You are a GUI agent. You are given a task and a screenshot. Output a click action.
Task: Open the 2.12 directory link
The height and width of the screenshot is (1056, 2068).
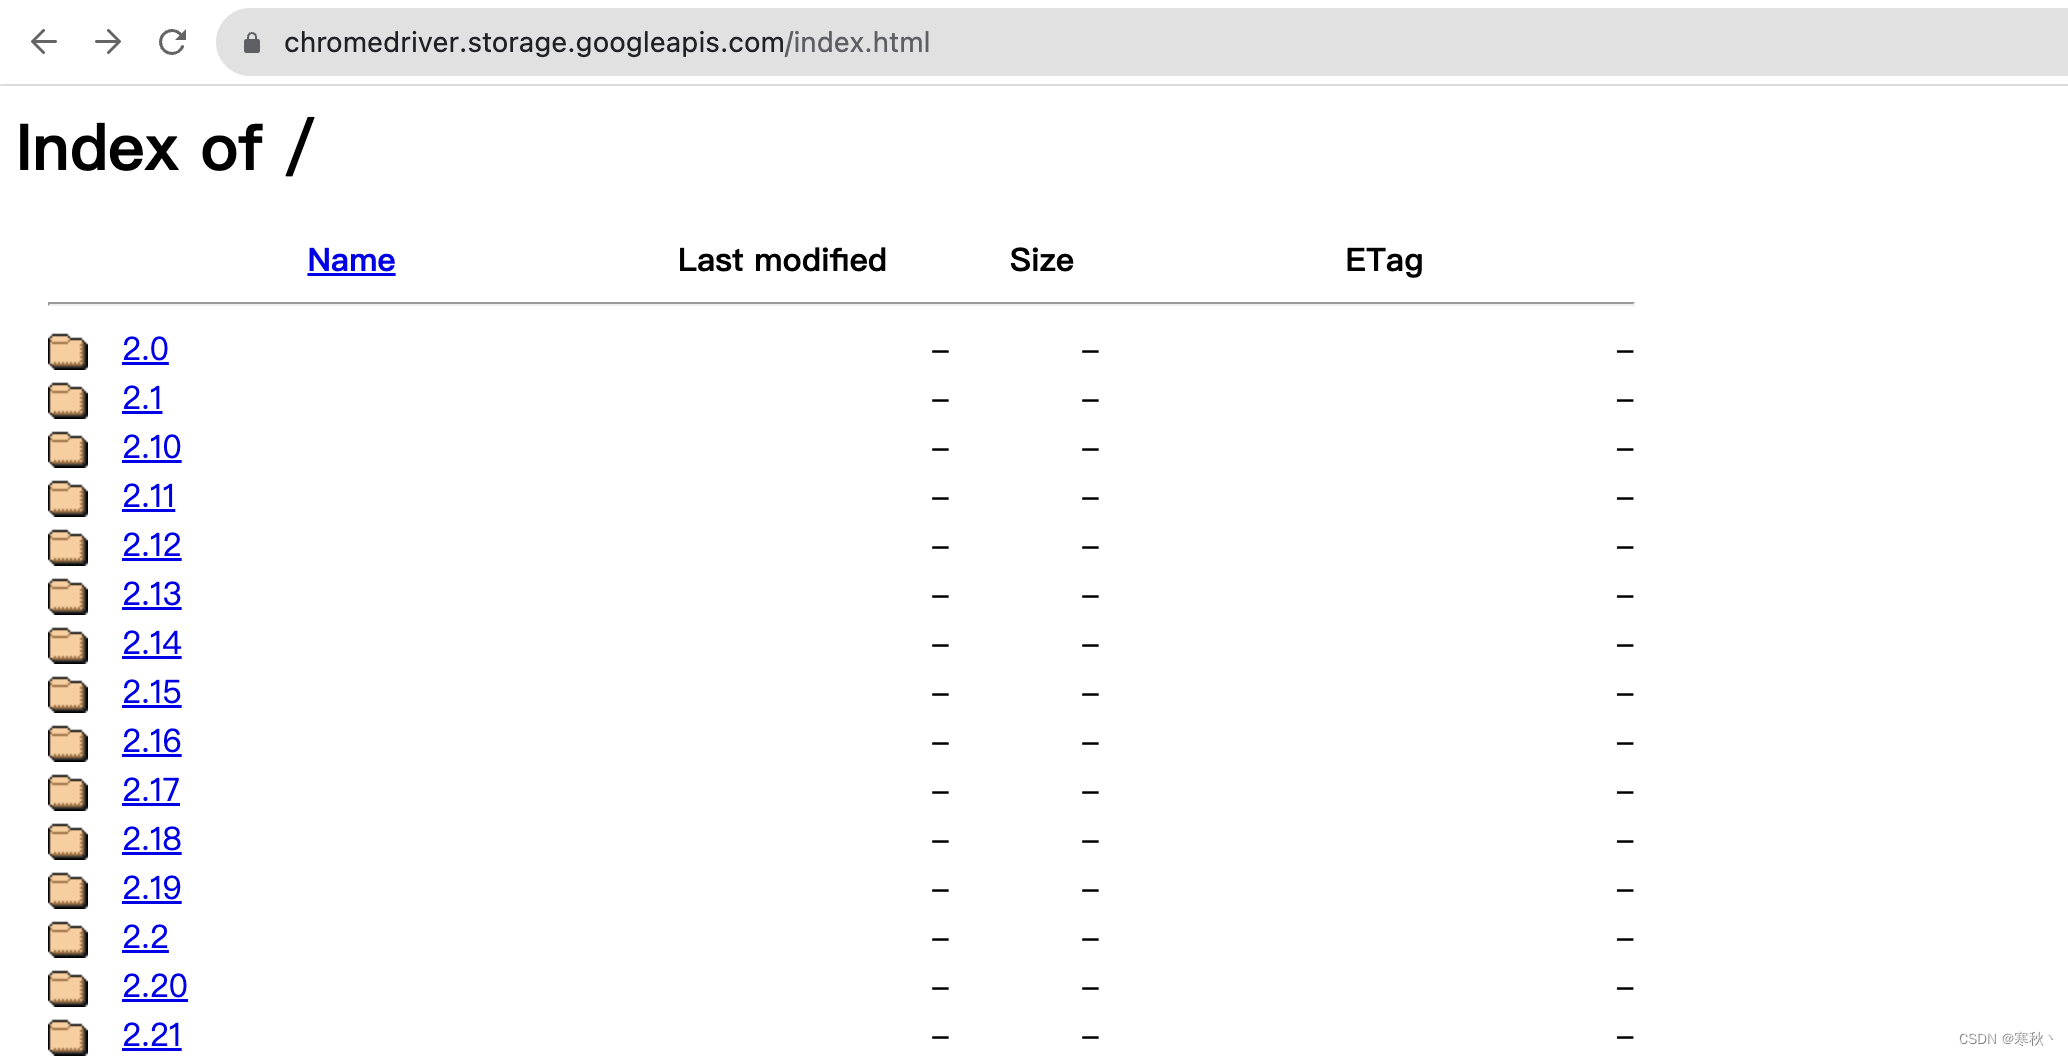pyautogui.click(x=152, y=545)
